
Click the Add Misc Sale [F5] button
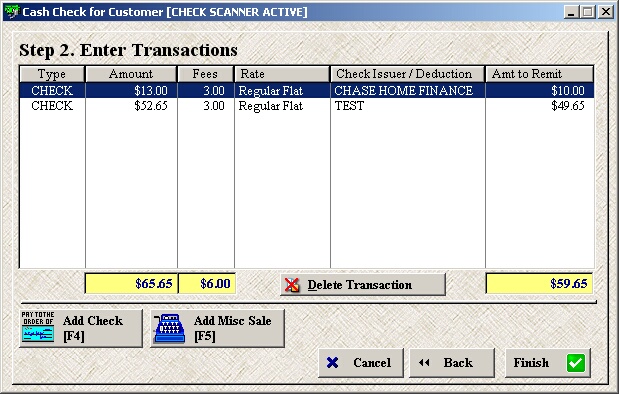217,328
